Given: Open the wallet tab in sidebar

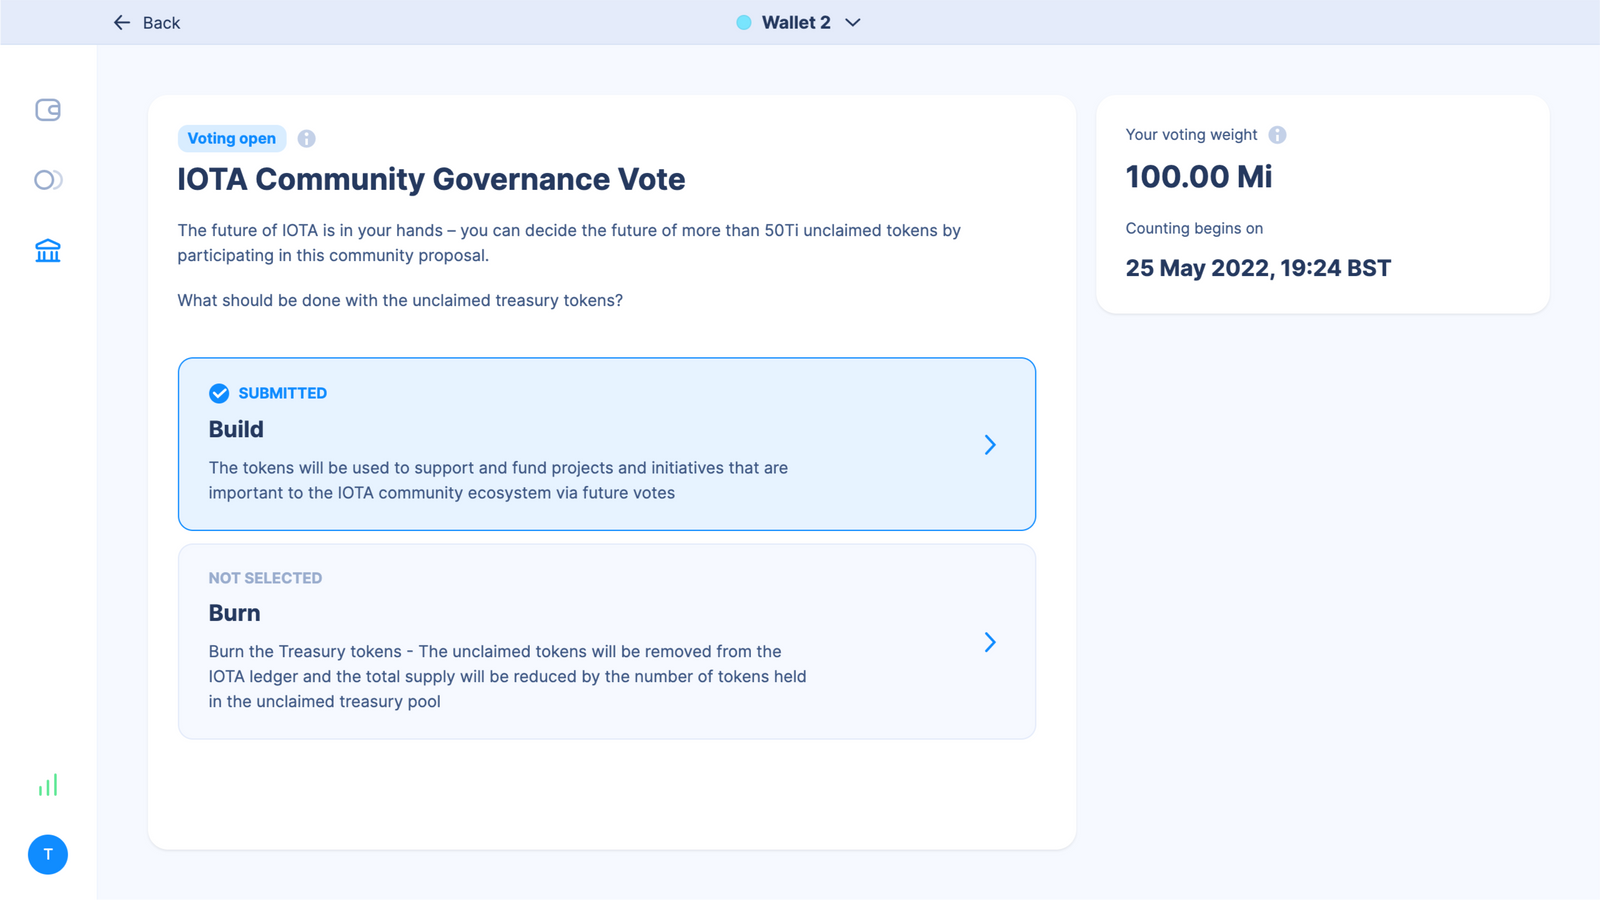Looking at the screenshot, I should (x=48, y=110).
